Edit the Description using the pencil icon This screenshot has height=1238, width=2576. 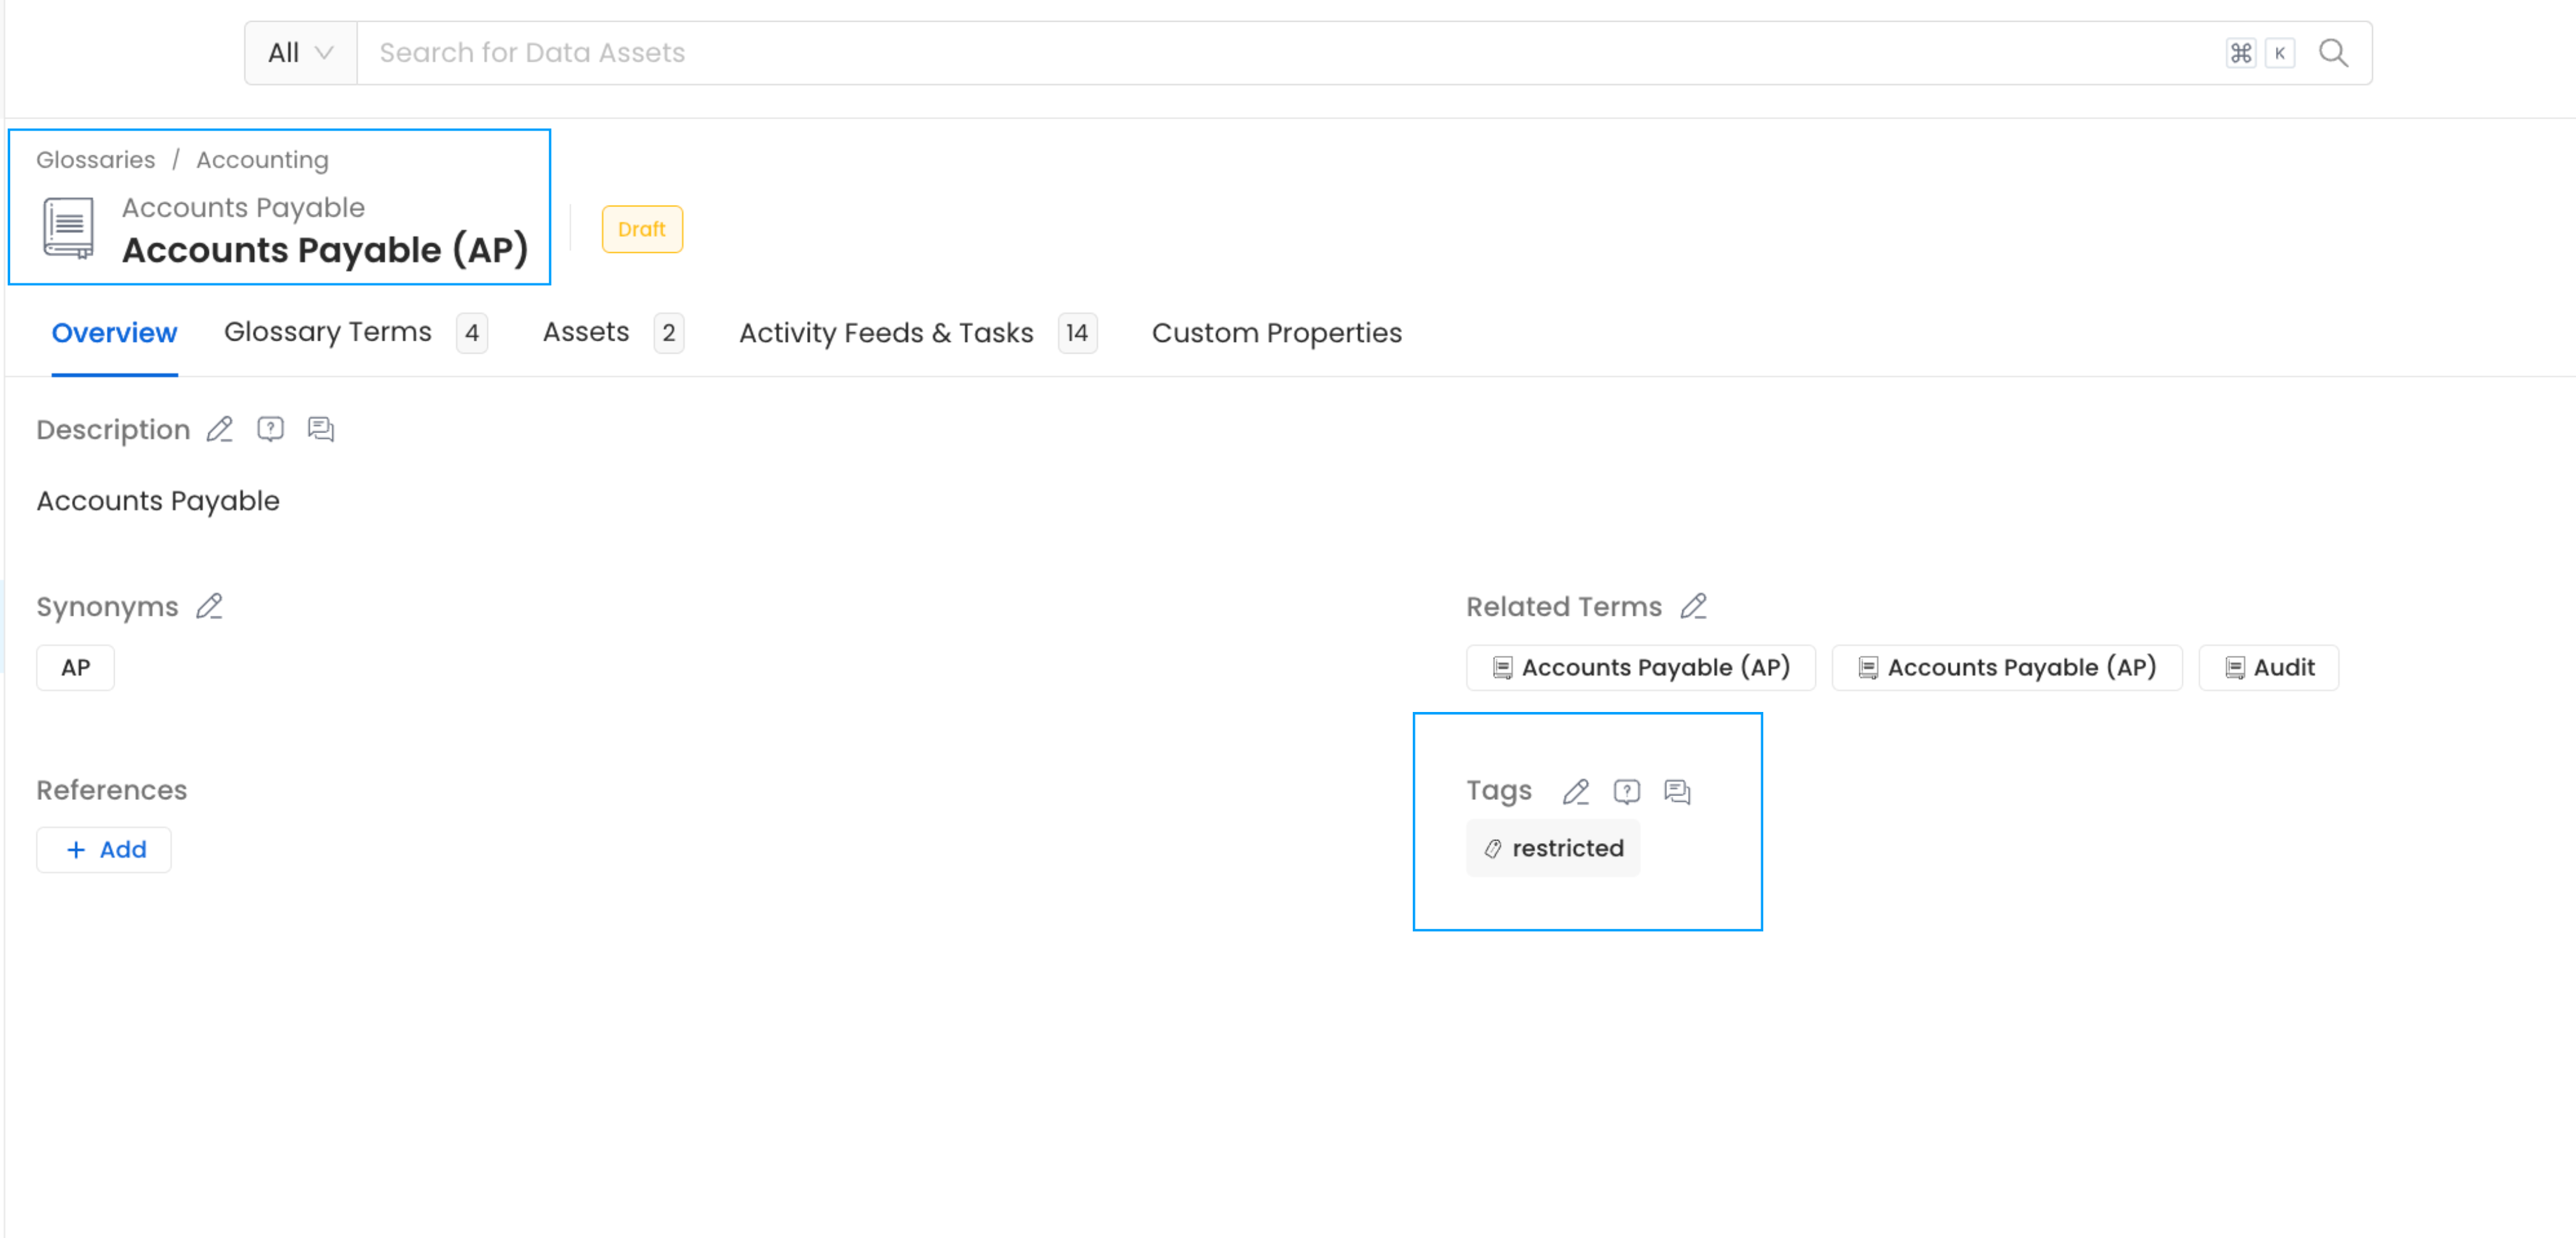point(219,429)
